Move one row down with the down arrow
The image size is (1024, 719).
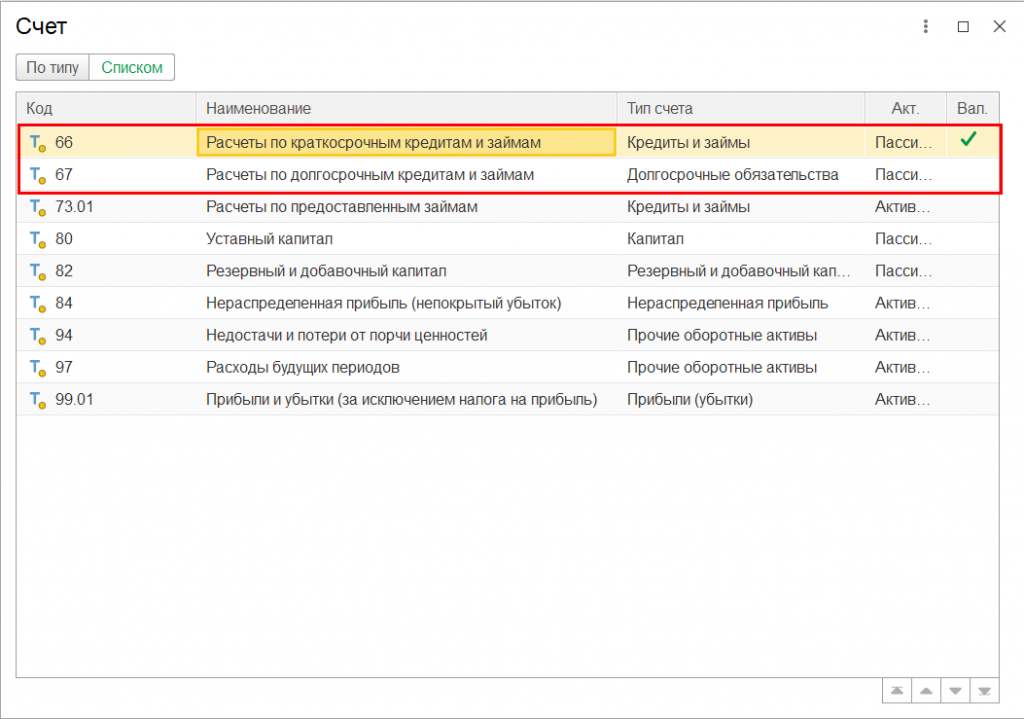pos(956,691)
